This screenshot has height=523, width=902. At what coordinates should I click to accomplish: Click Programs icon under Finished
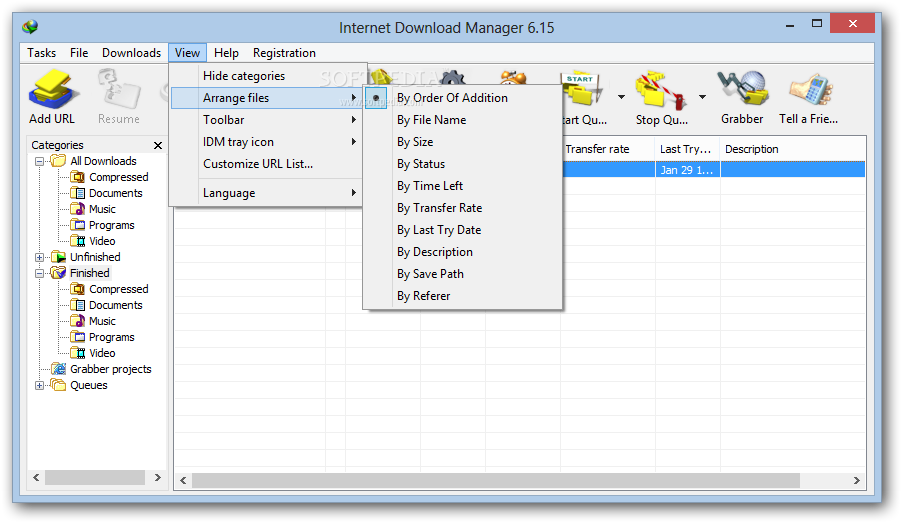(x=78, y=337)
